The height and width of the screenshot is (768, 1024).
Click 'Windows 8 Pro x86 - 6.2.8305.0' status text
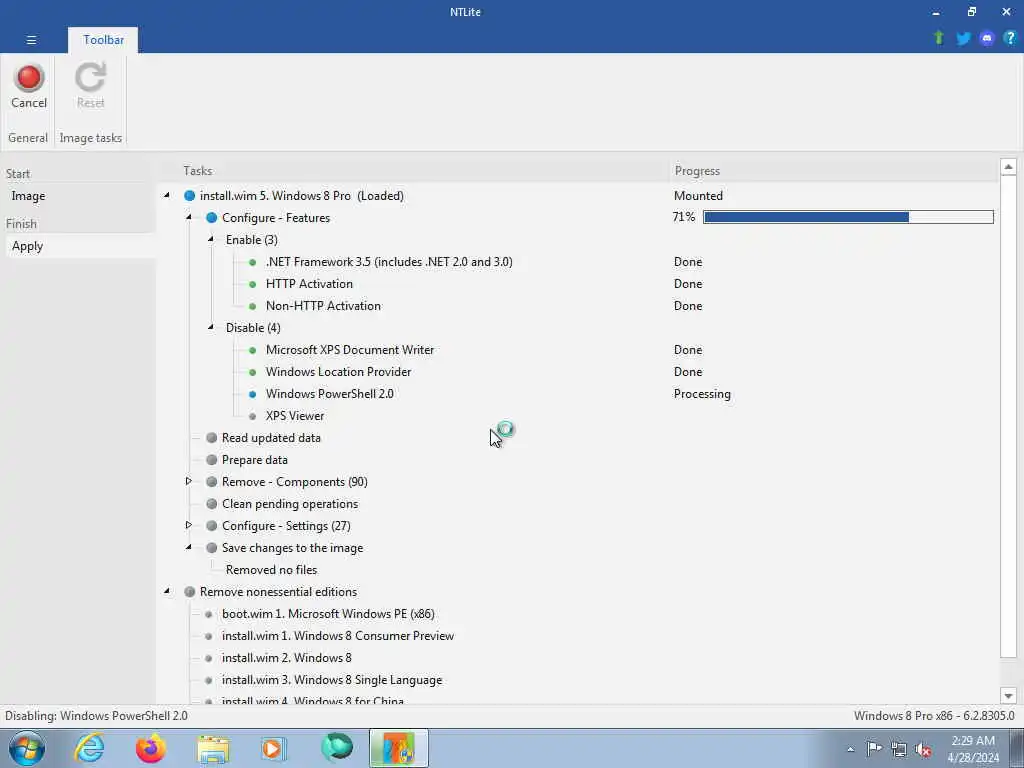click(934, 716)
